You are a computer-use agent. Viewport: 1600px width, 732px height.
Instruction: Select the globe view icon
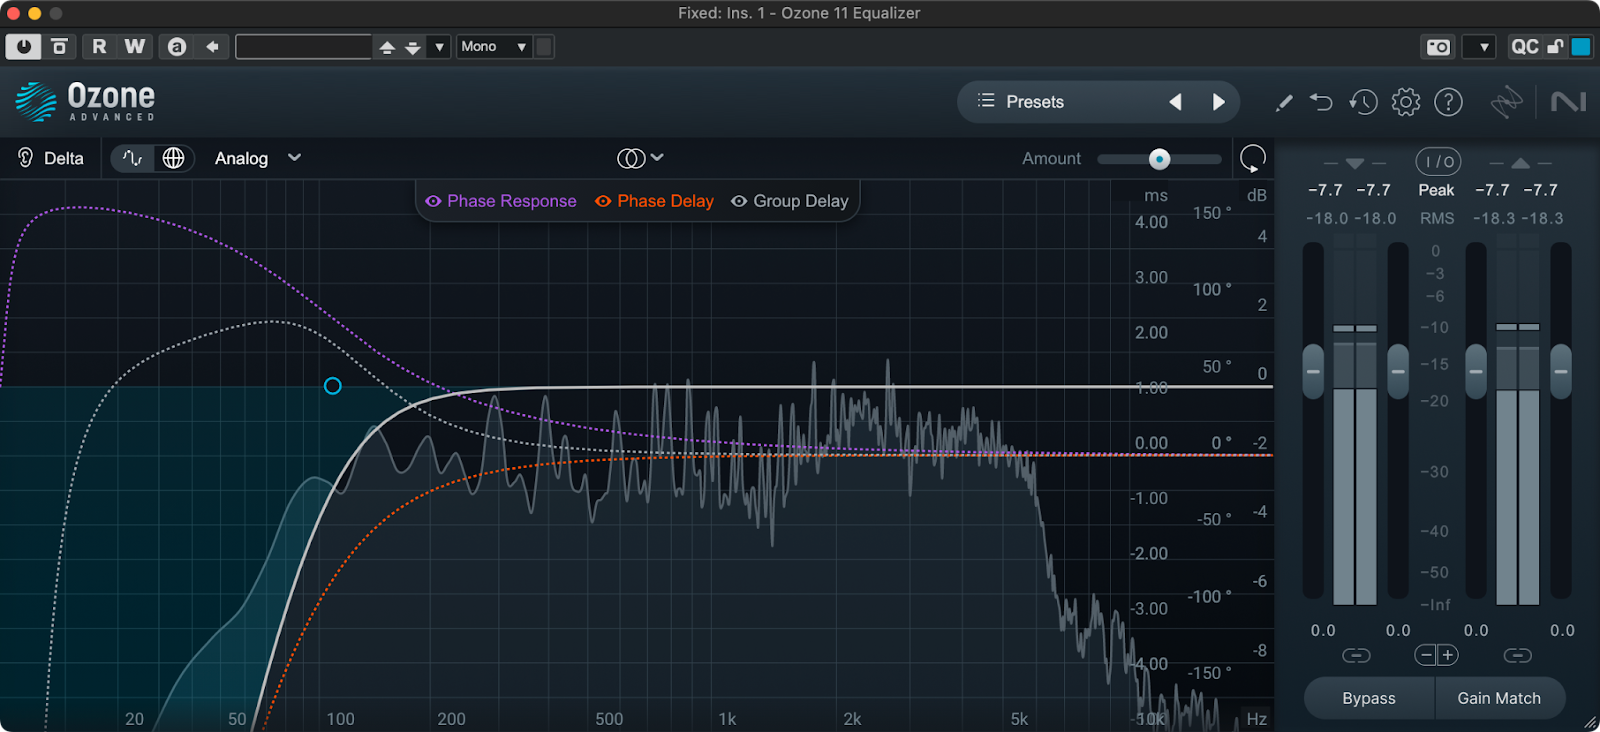tap(173, 158)
